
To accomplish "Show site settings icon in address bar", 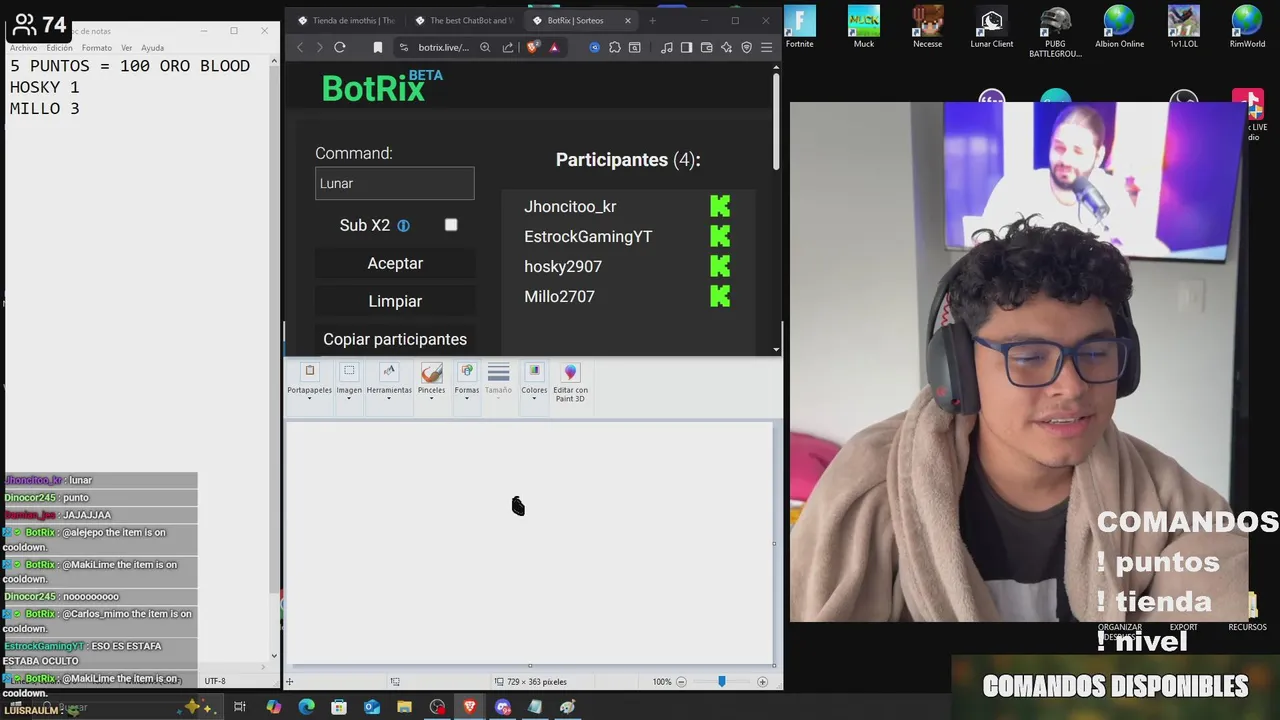I will [404, 47].
